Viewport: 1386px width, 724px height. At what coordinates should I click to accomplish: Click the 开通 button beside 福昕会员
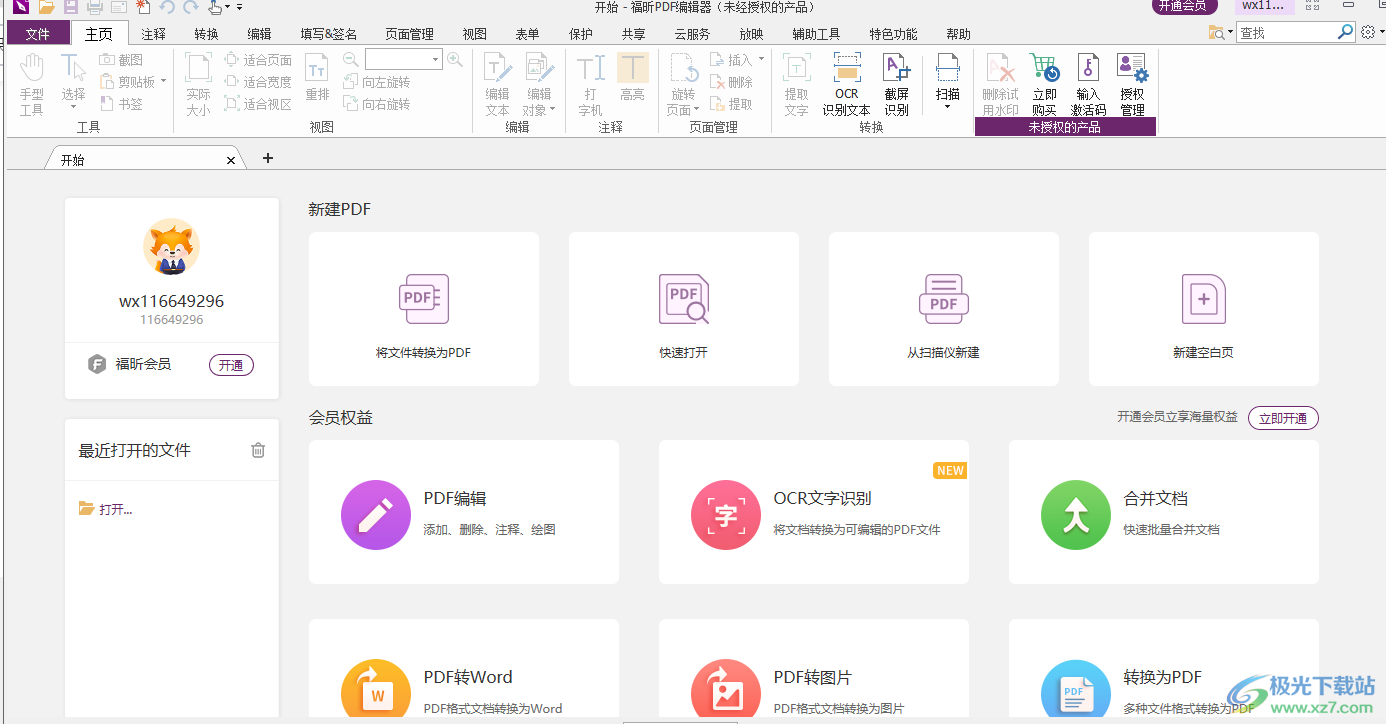point(231,365)
